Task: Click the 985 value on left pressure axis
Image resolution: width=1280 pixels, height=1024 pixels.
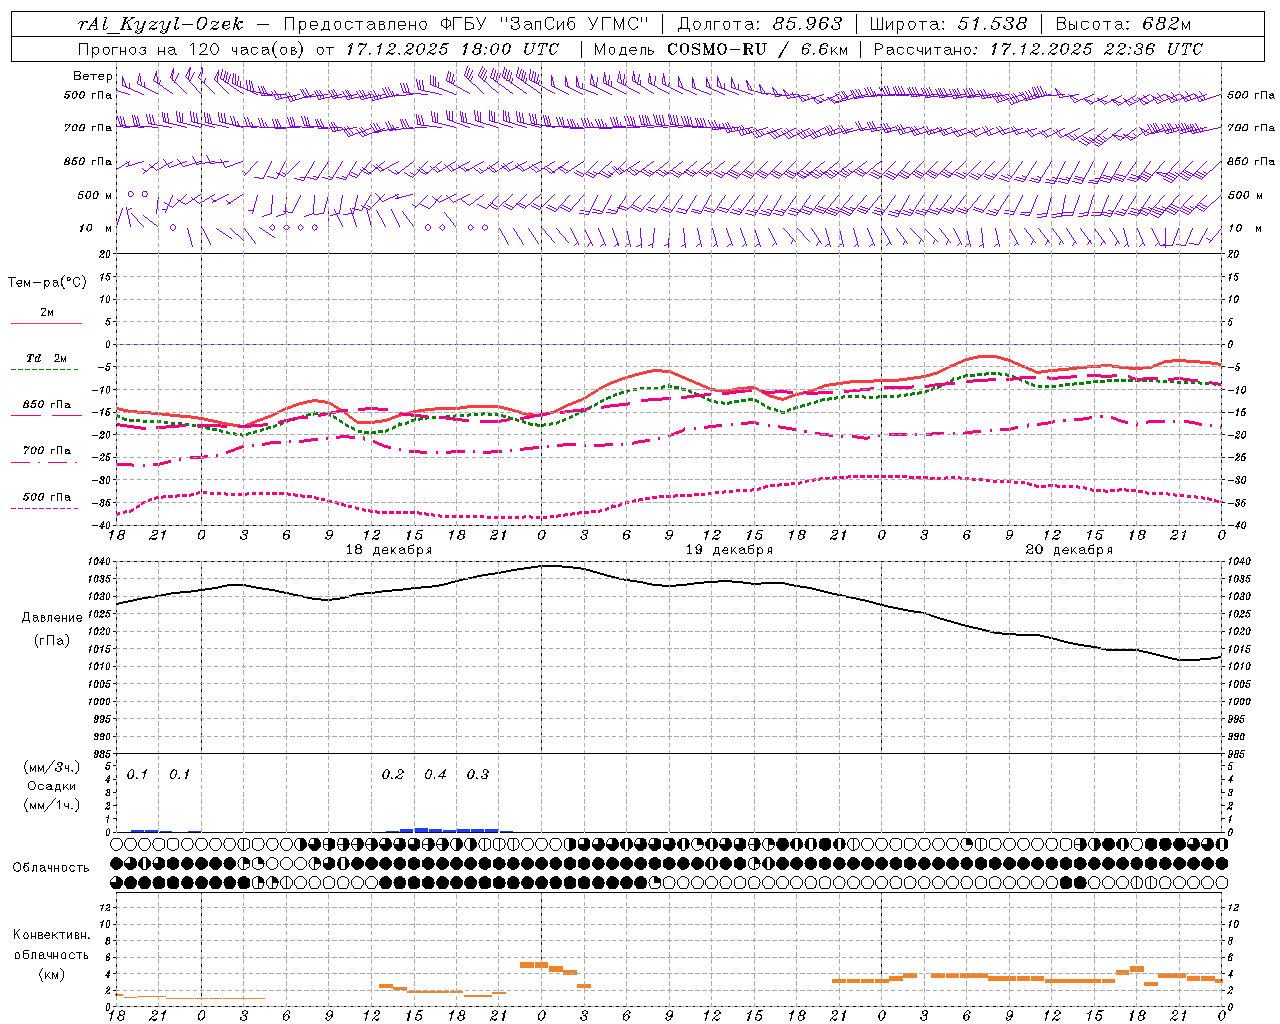Action: pos(102,754)
